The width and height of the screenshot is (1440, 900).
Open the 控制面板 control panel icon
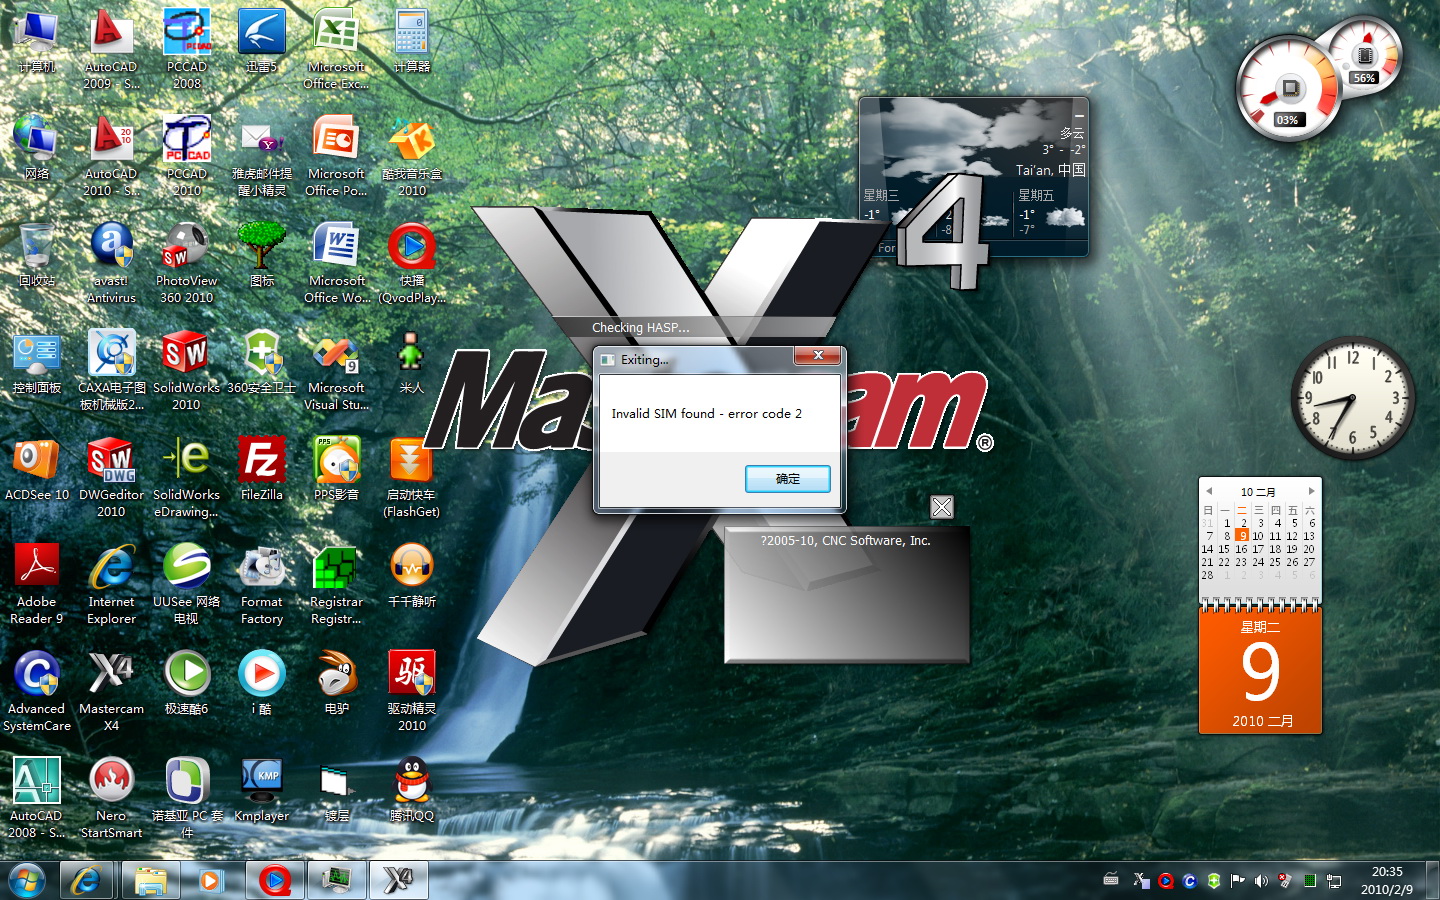(37, 363)
